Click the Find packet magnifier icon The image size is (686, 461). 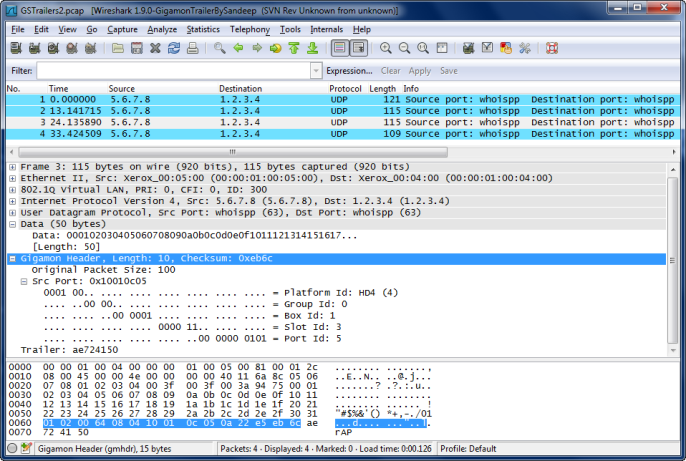point(219,48)
